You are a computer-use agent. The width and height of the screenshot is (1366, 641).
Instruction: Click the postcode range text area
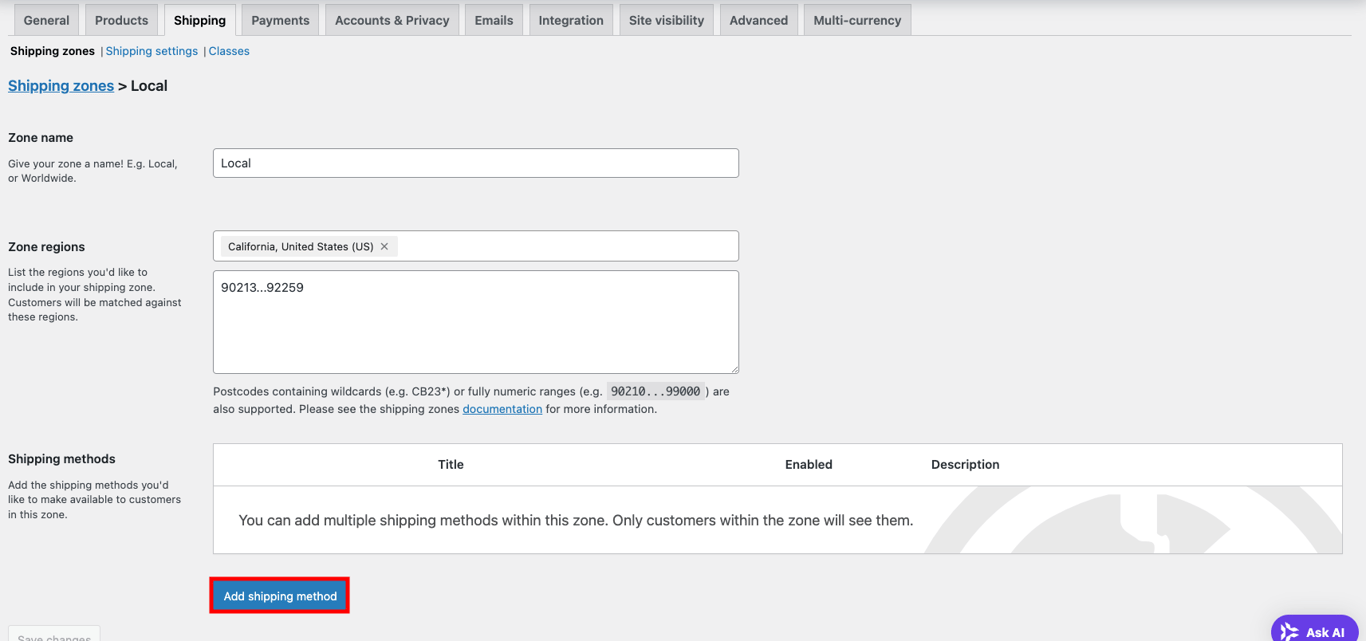pos(475,320)
